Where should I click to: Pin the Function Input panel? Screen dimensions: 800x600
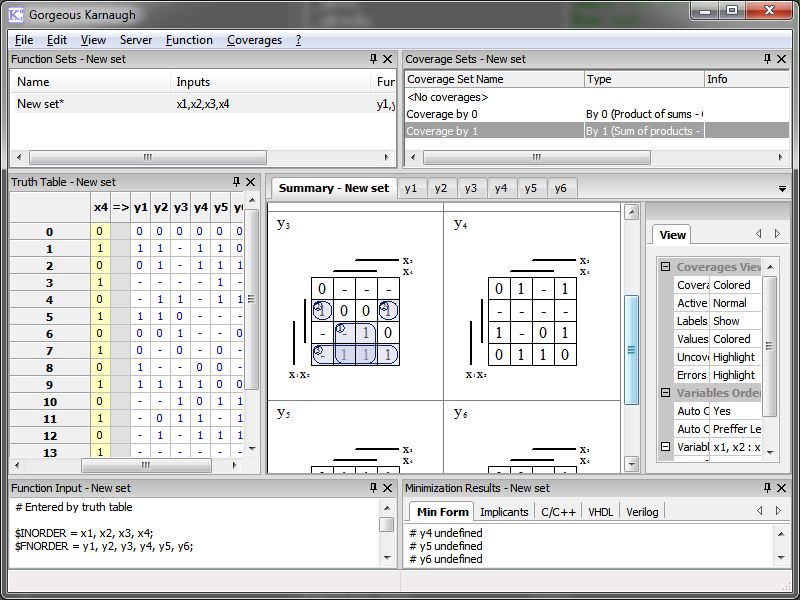[x=373, y=488]
